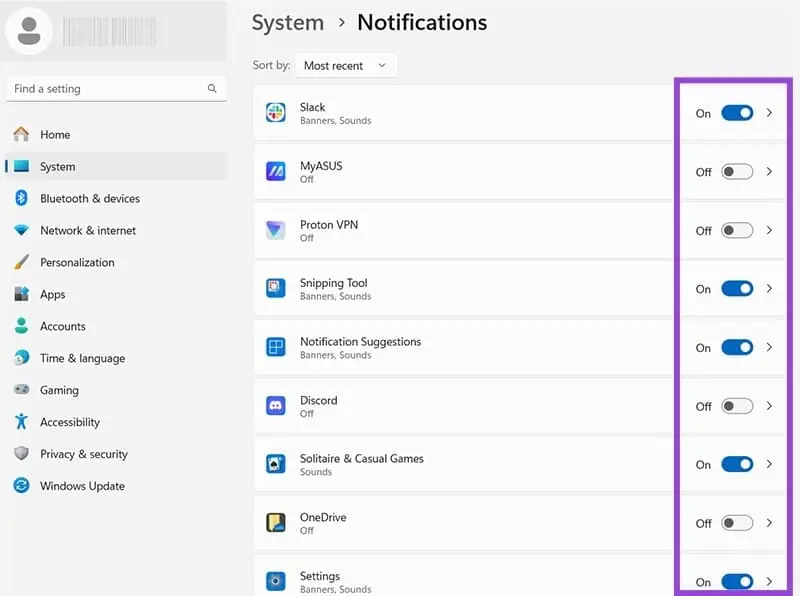Click the OneDrive app icon
Image resolution: width=800 pixels, height=596 pixels.
pos(276,523)
